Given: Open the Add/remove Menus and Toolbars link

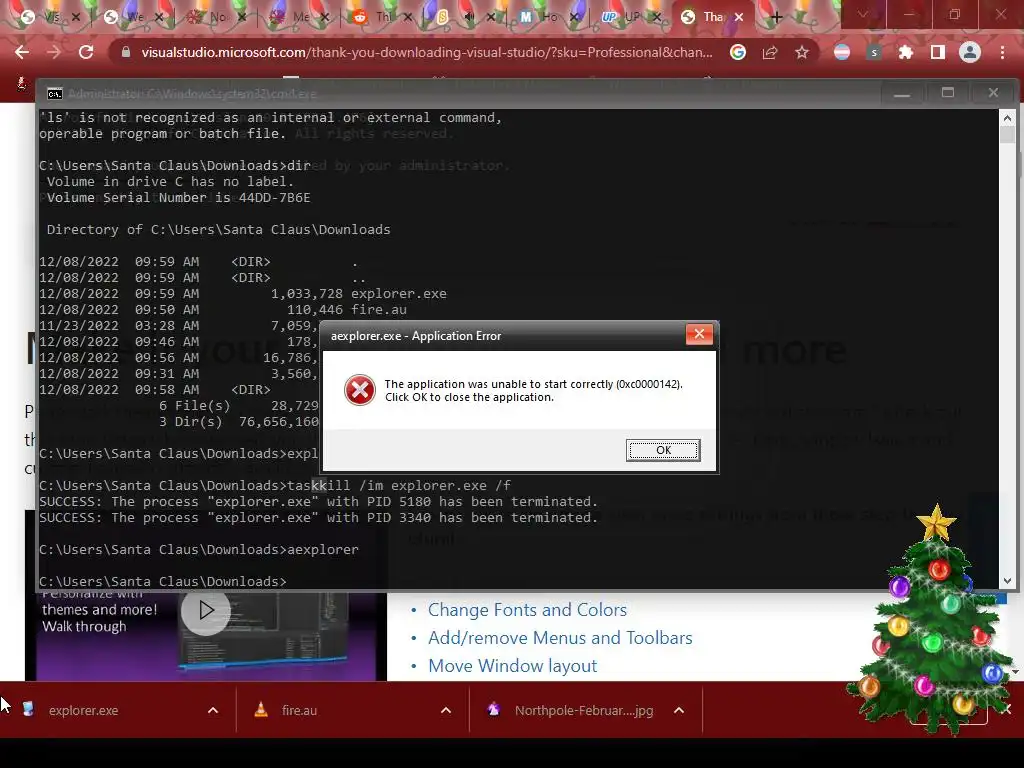Looking at the screenshot, I should (560, 638).
